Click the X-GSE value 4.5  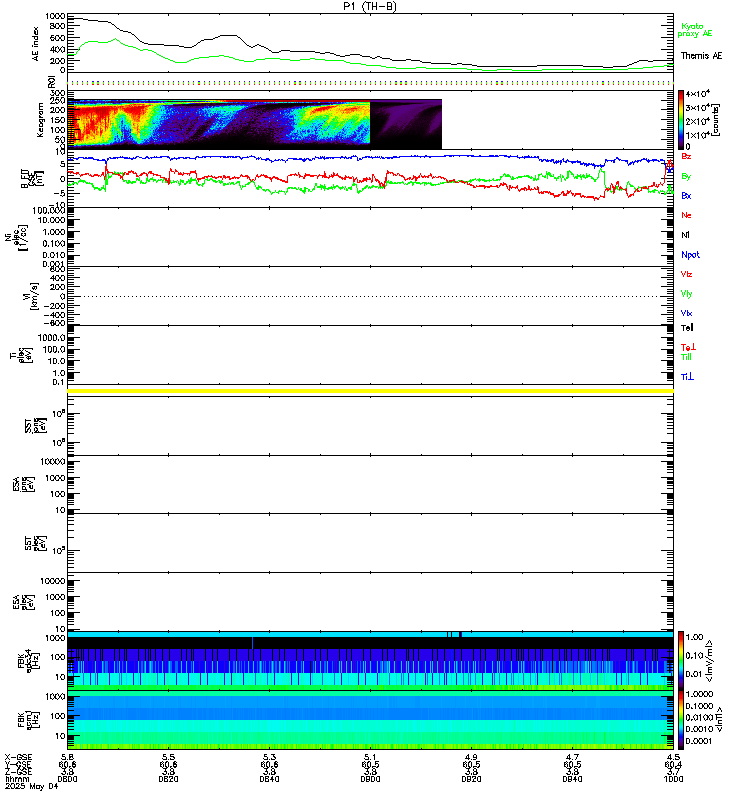673,757
